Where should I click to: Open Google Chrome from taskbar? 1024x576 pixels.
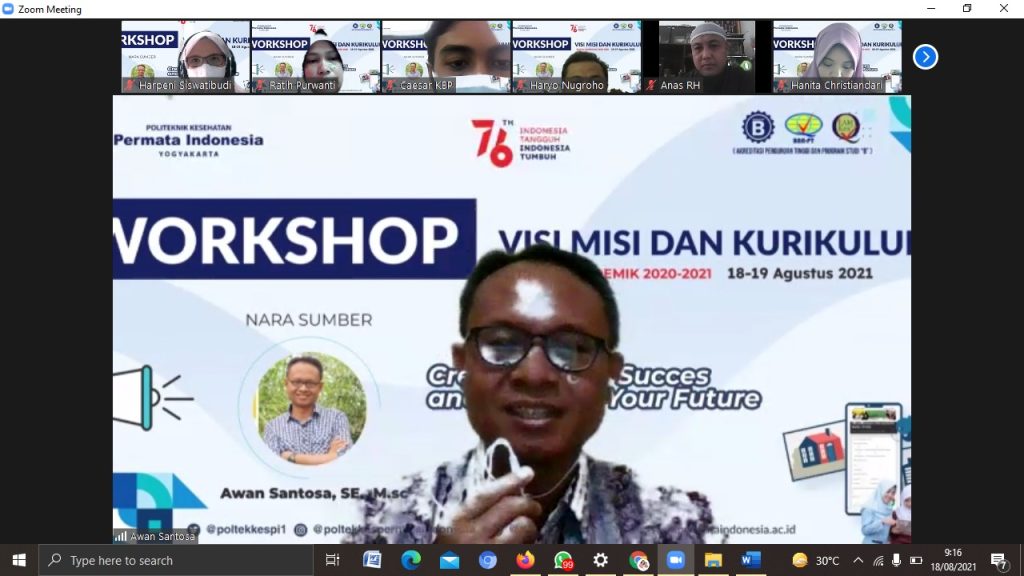click(x=639, y=560)
